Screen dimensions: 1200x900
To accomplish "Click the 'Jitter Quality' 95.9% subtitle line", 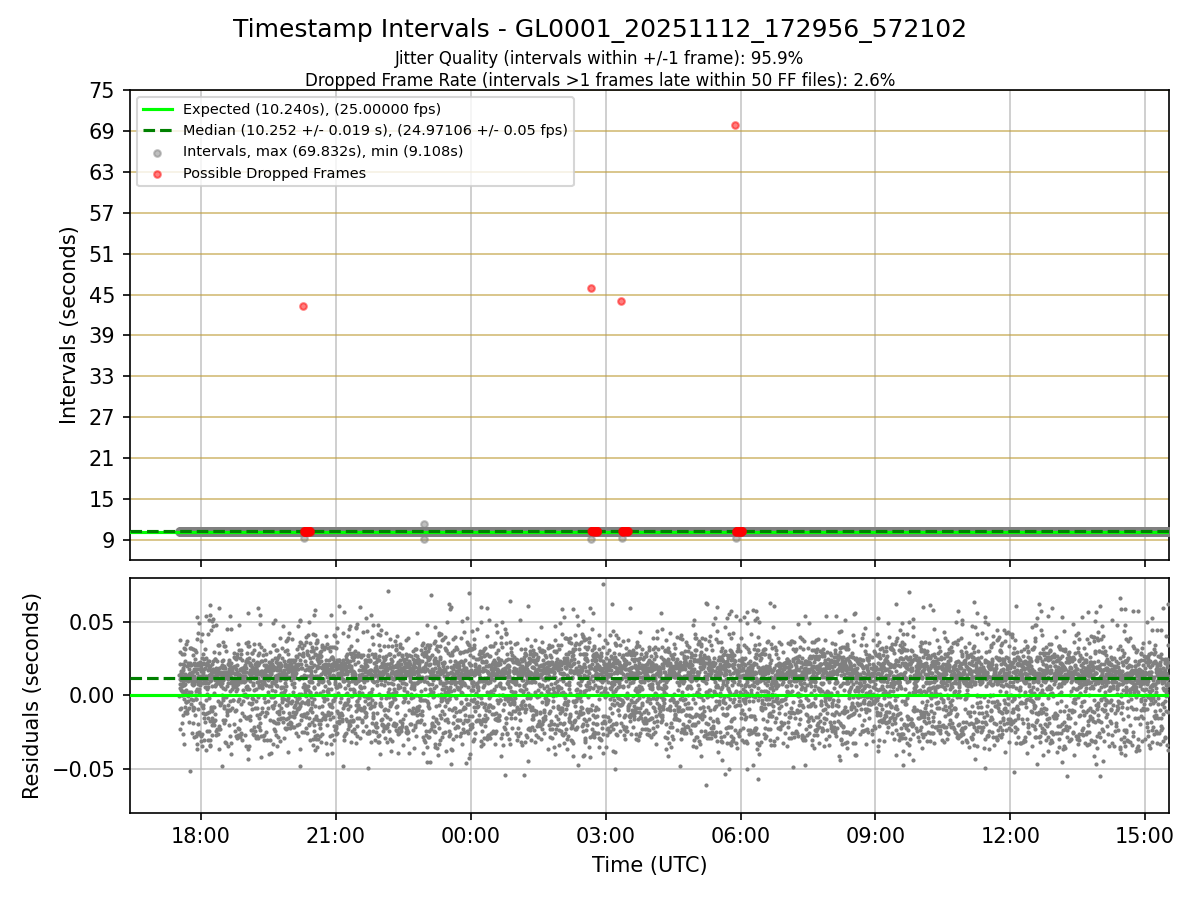I will [599, 58].
